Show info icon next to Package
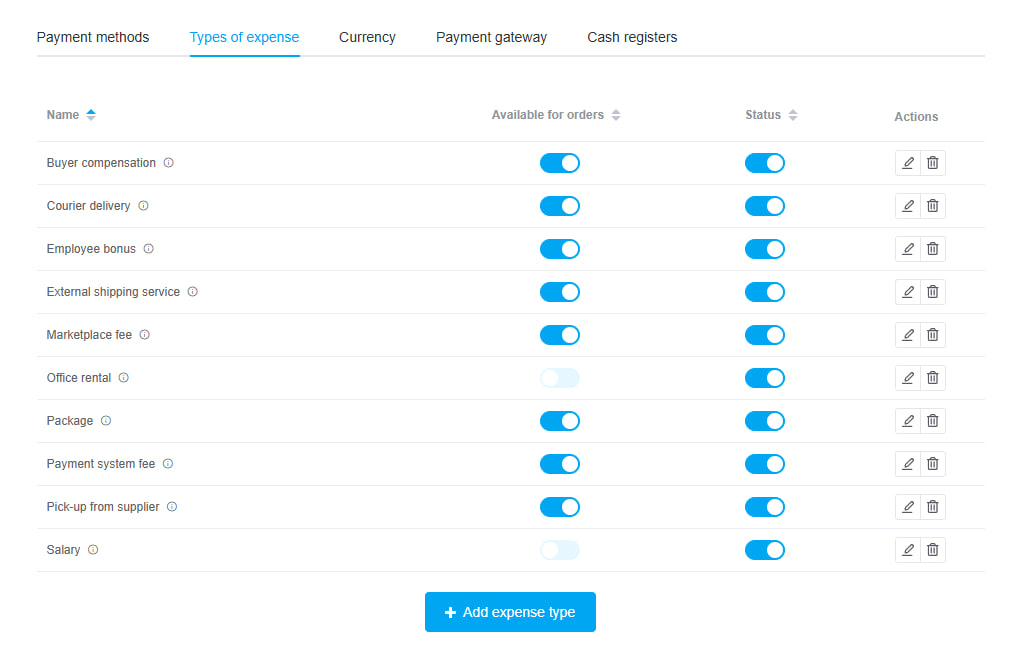Viewport: 1015px width, 660px height. point(106,421)
